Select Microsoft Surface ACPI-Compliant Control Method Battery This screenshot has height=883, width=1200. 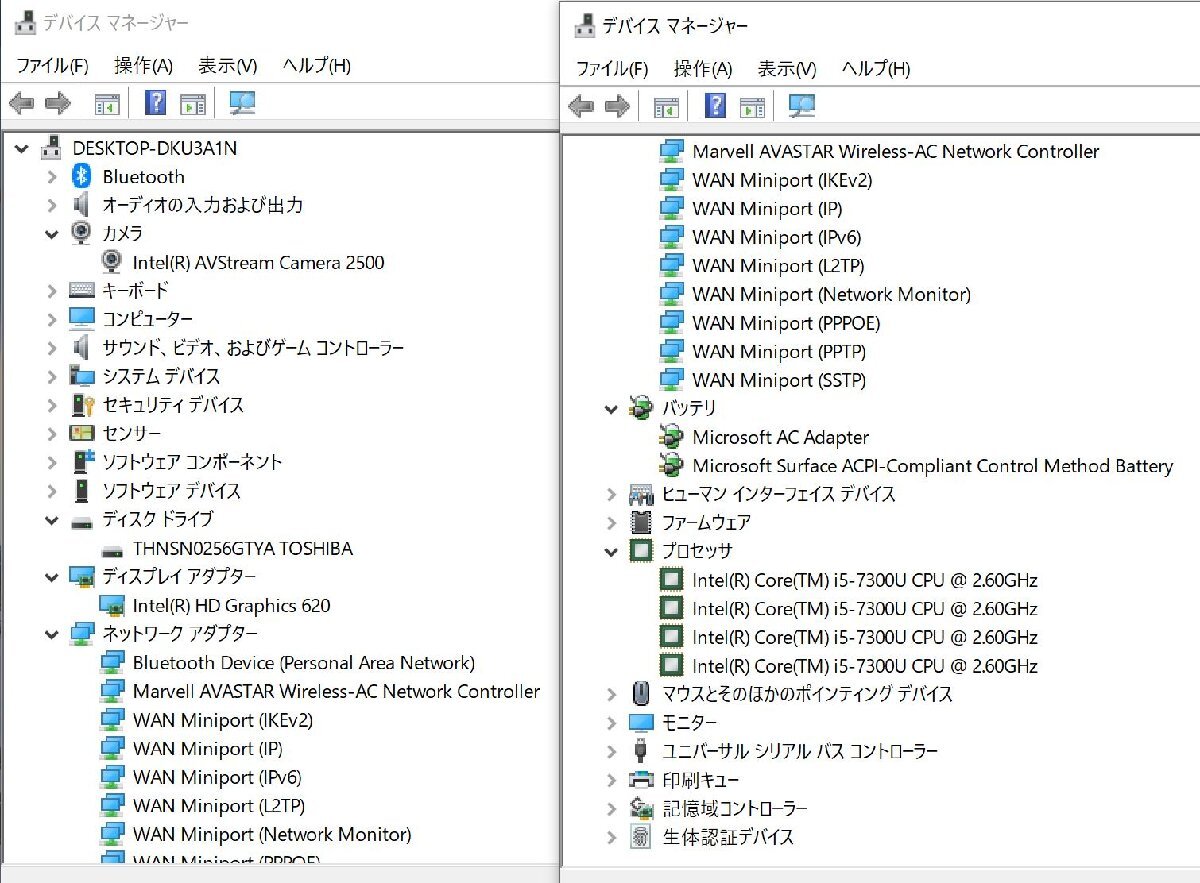click(x=932, y=466)
